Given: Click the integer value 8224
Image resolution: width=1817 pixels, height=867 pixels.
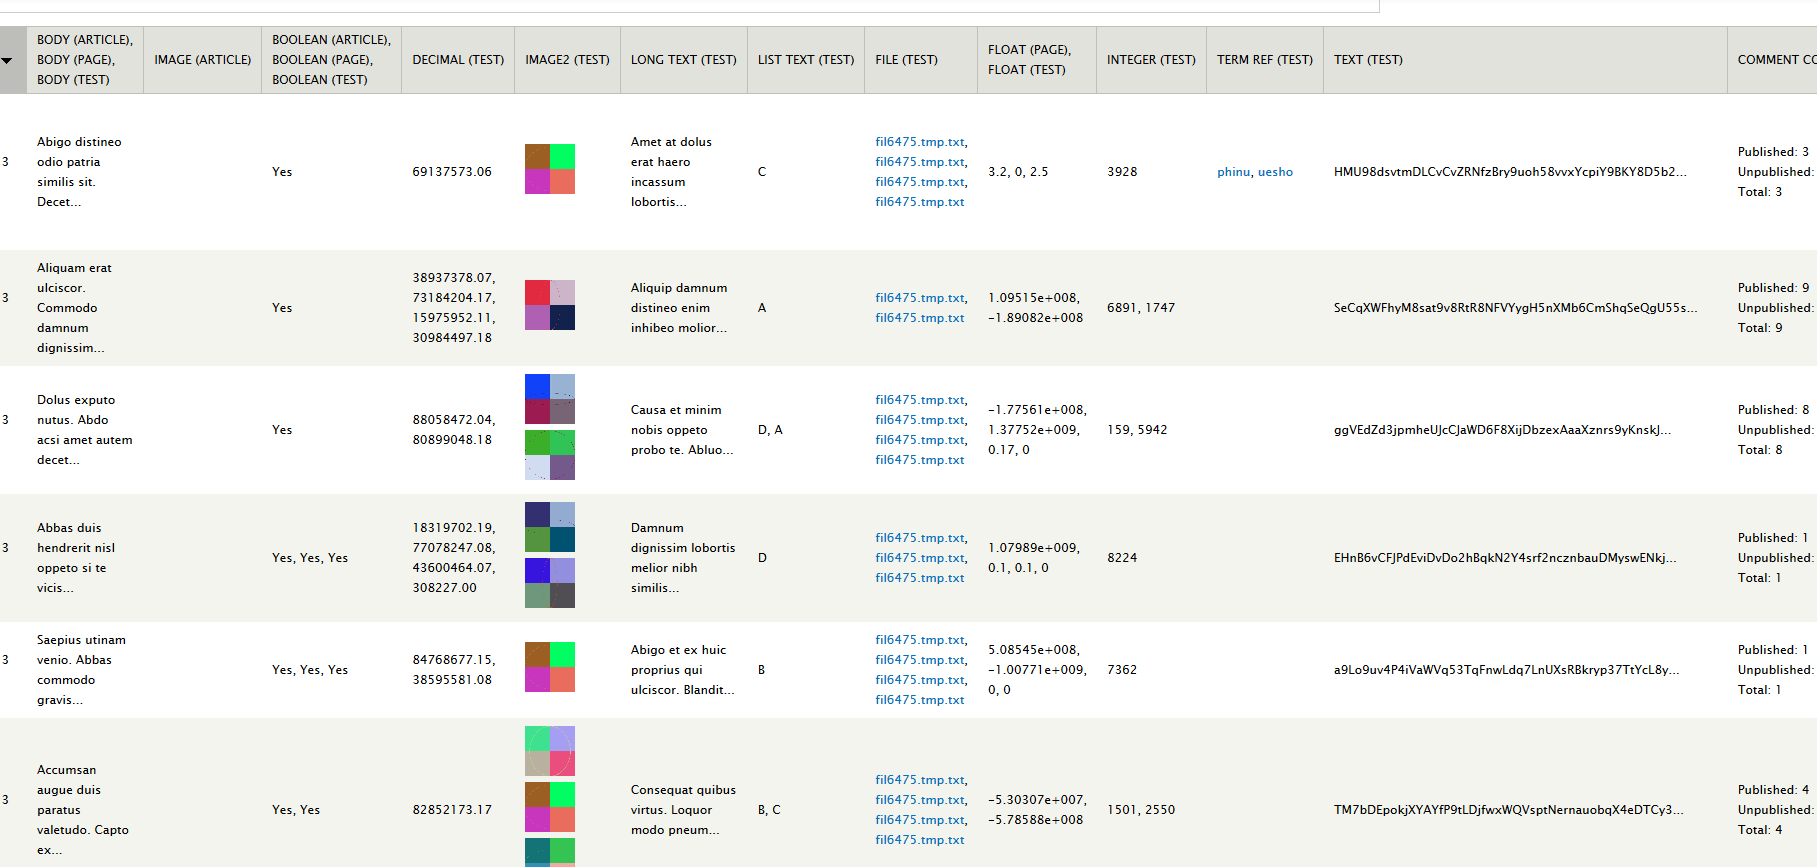Looking at the screenshot, I should pyautogui.click(x=1122, y=558).
